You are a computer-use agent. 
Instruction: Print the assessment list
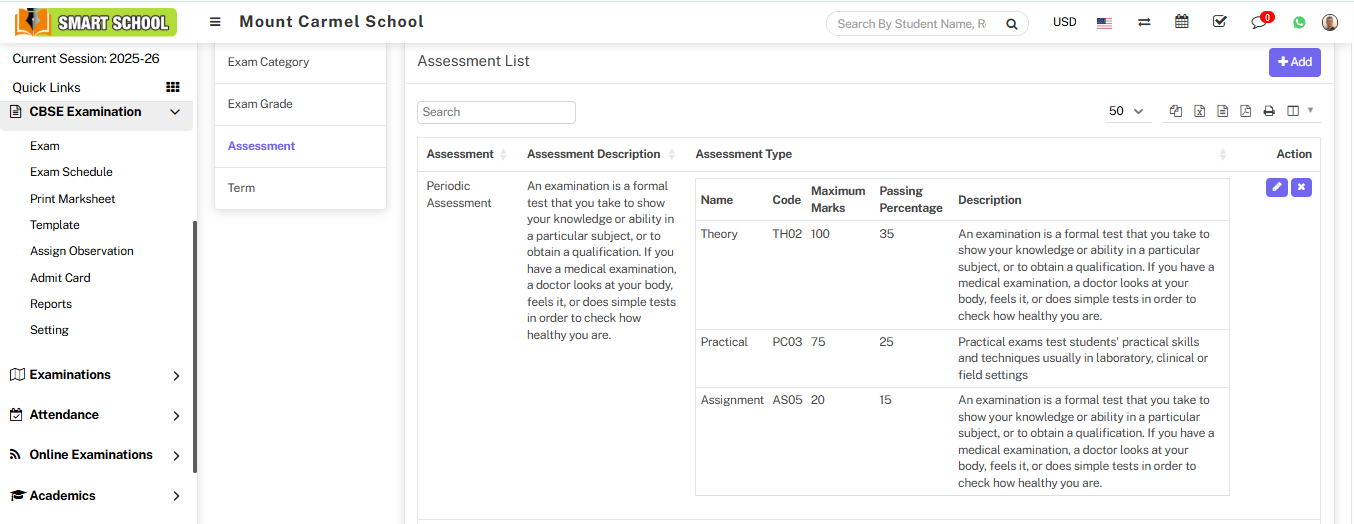click(1269, 111)
